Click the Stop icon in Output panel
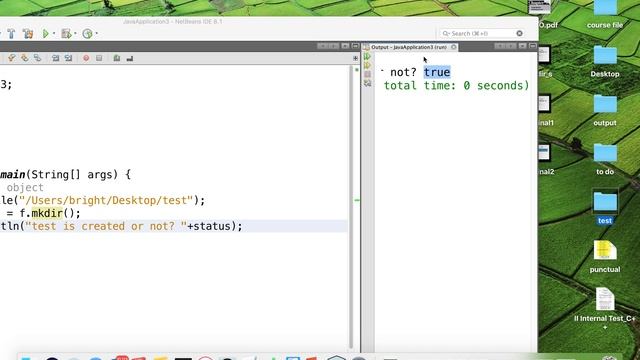 tap(367, 74)
